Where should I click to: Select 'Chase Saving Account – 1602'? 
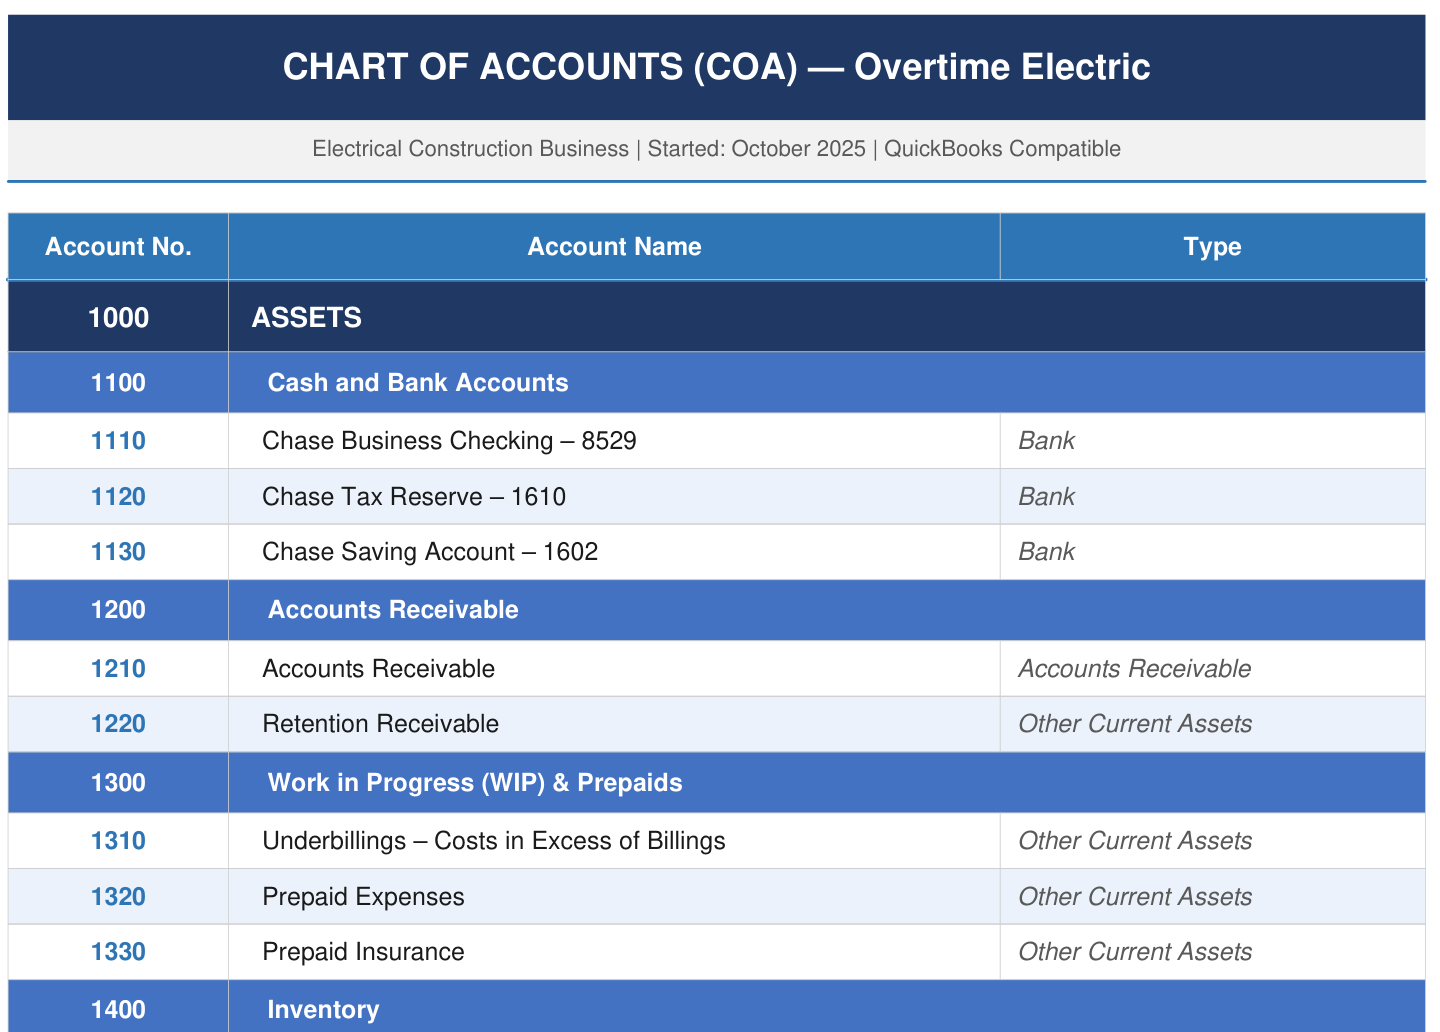(430, 552)
